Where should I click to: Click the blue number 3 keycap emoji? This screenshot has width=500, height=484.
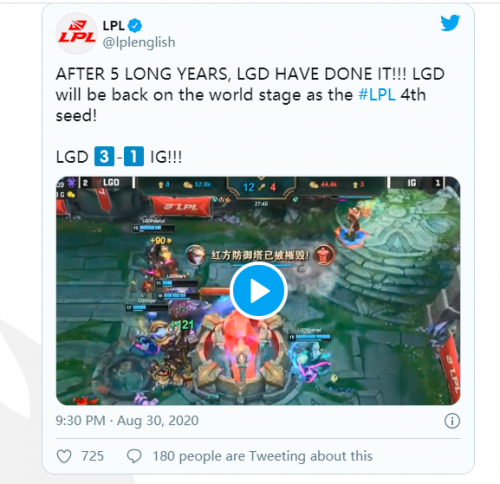coord(104,156)
